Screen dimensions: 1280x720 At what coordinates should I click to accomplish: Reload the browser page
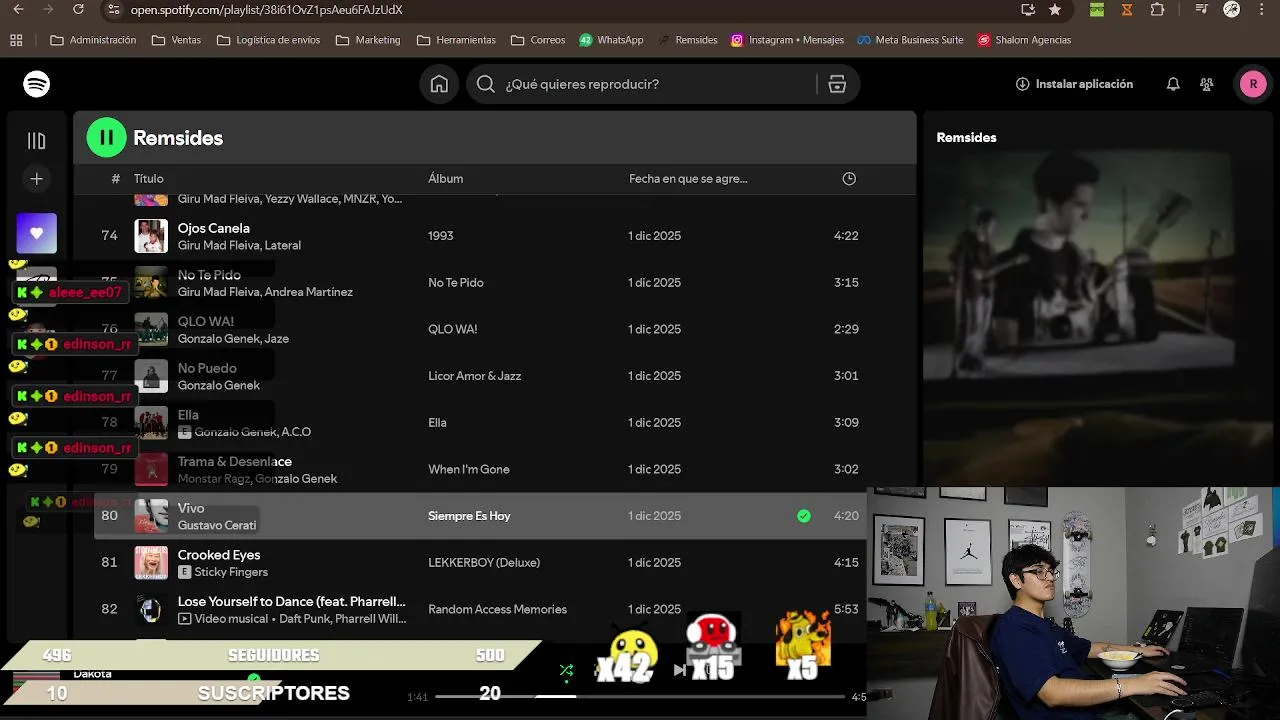tap(79, 10)
